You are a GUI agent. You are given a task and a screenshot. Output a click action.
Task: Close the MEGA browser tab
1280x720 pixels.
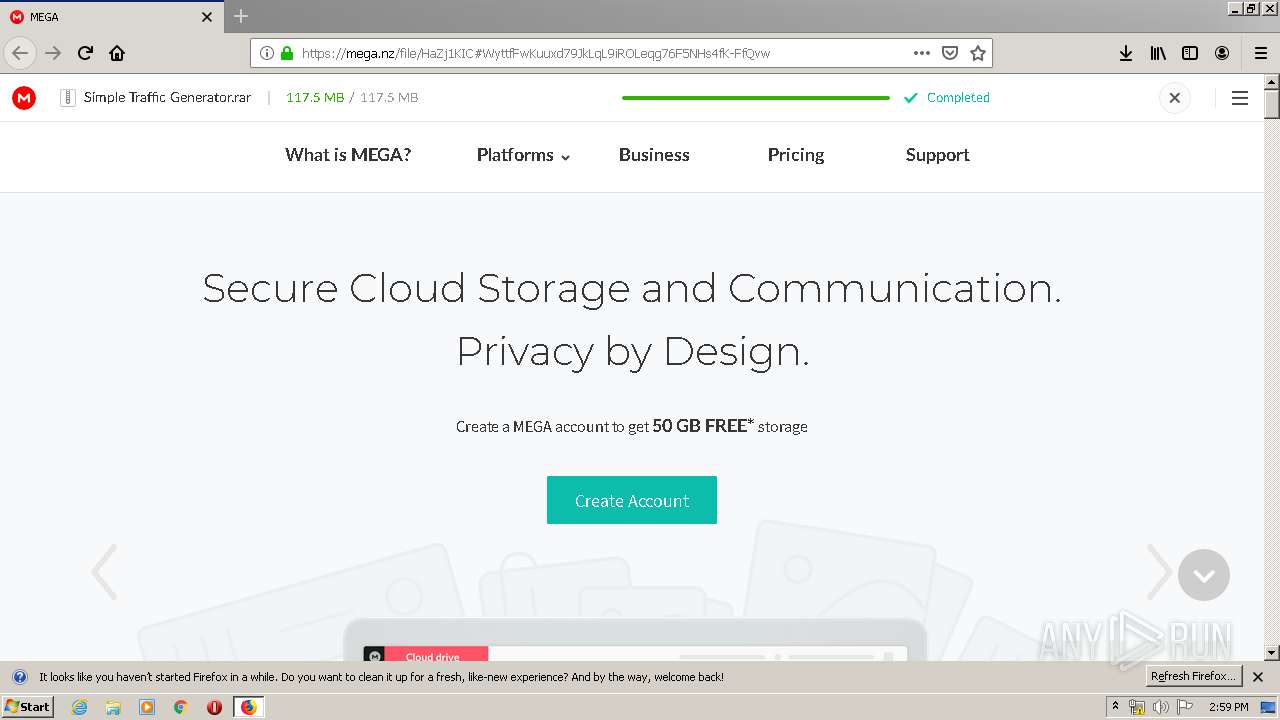click(x=207, y=17)
